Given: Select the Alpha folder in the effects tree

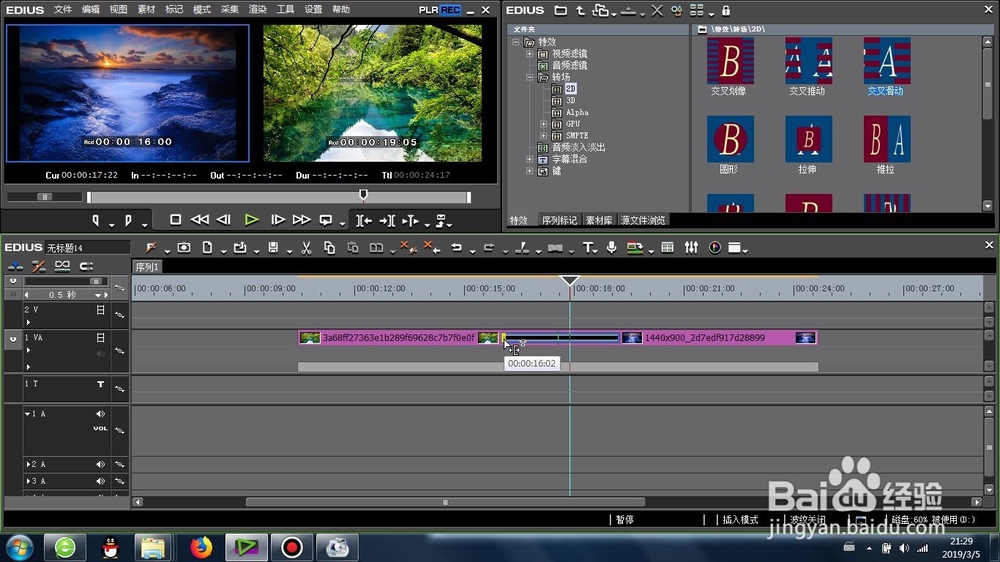Looking at the screenshot, I should (577, 112).
